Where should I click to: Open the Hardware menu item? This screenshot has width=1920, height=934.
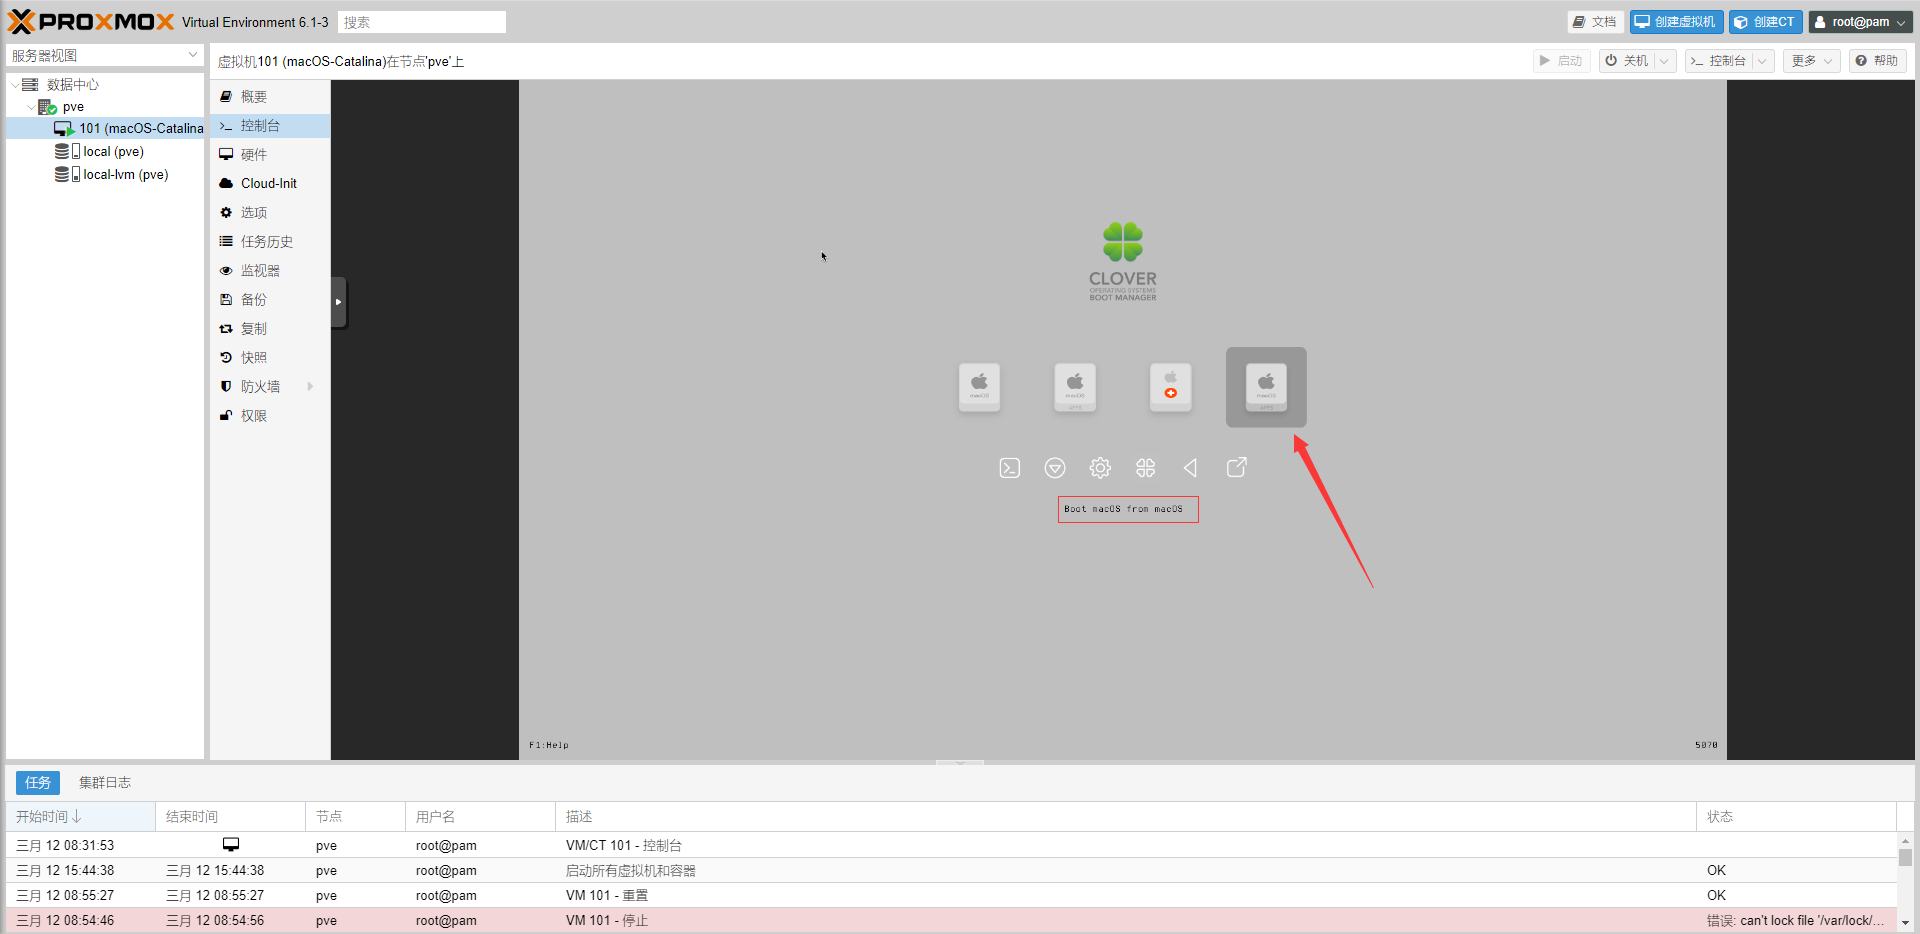pyautogui.click(x=254, y=155)
